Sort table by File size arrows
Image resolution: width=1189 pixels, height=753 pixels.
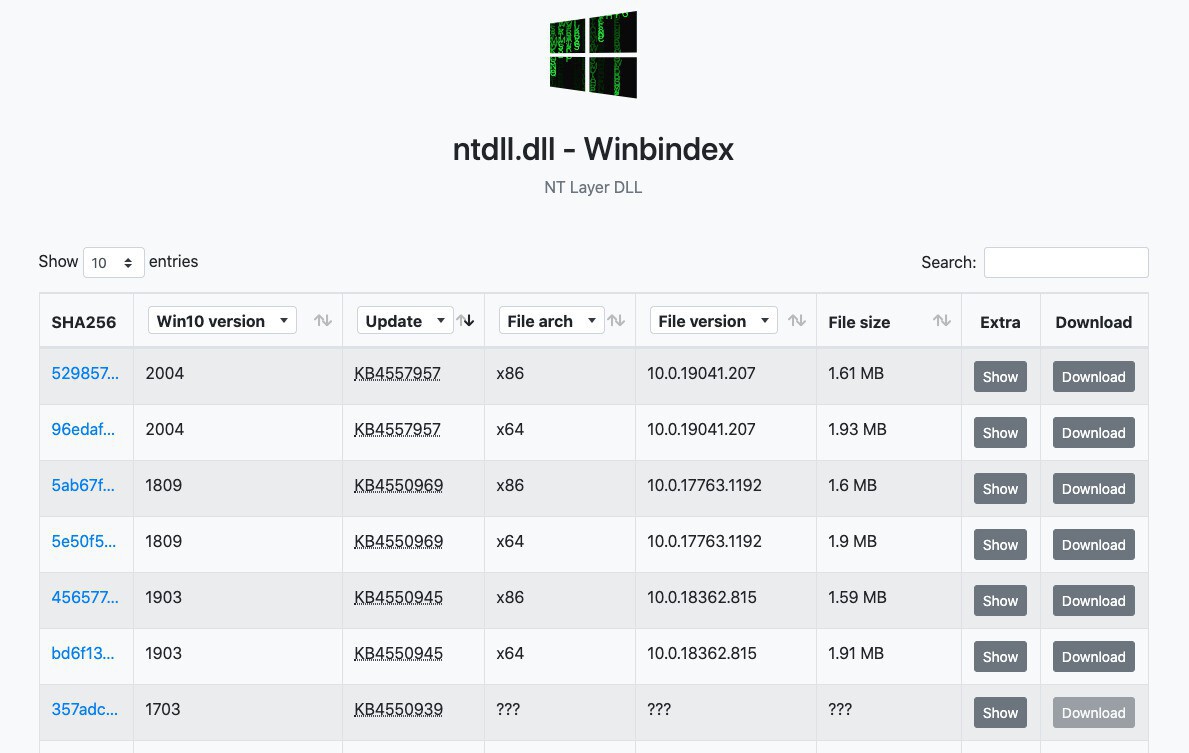click(x=941, y=321)
